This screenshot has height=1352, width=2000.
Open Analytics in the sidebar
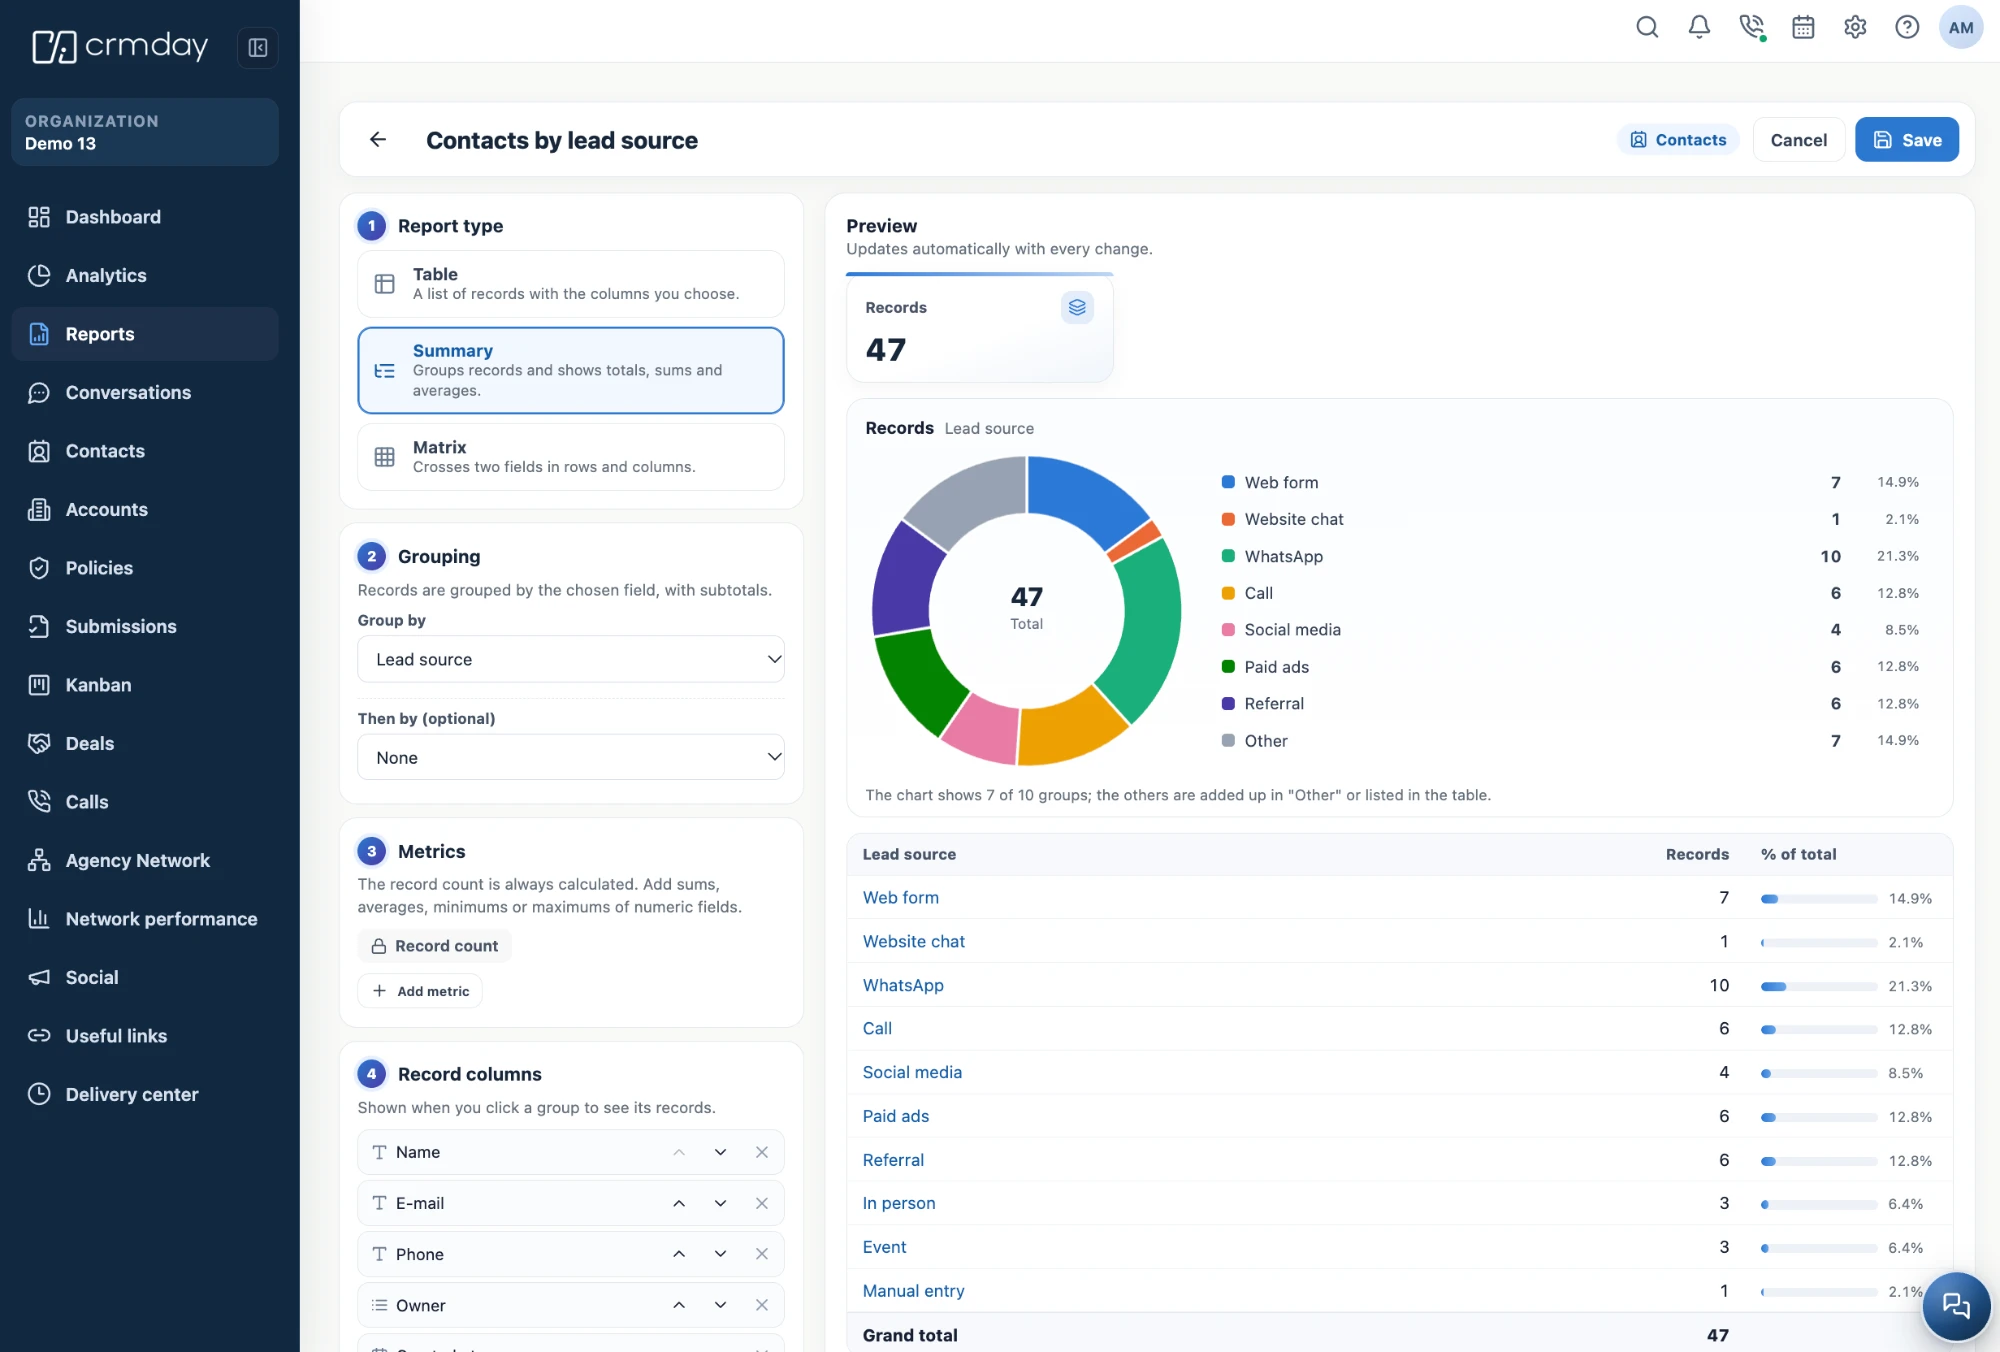(x=145, y=275)
